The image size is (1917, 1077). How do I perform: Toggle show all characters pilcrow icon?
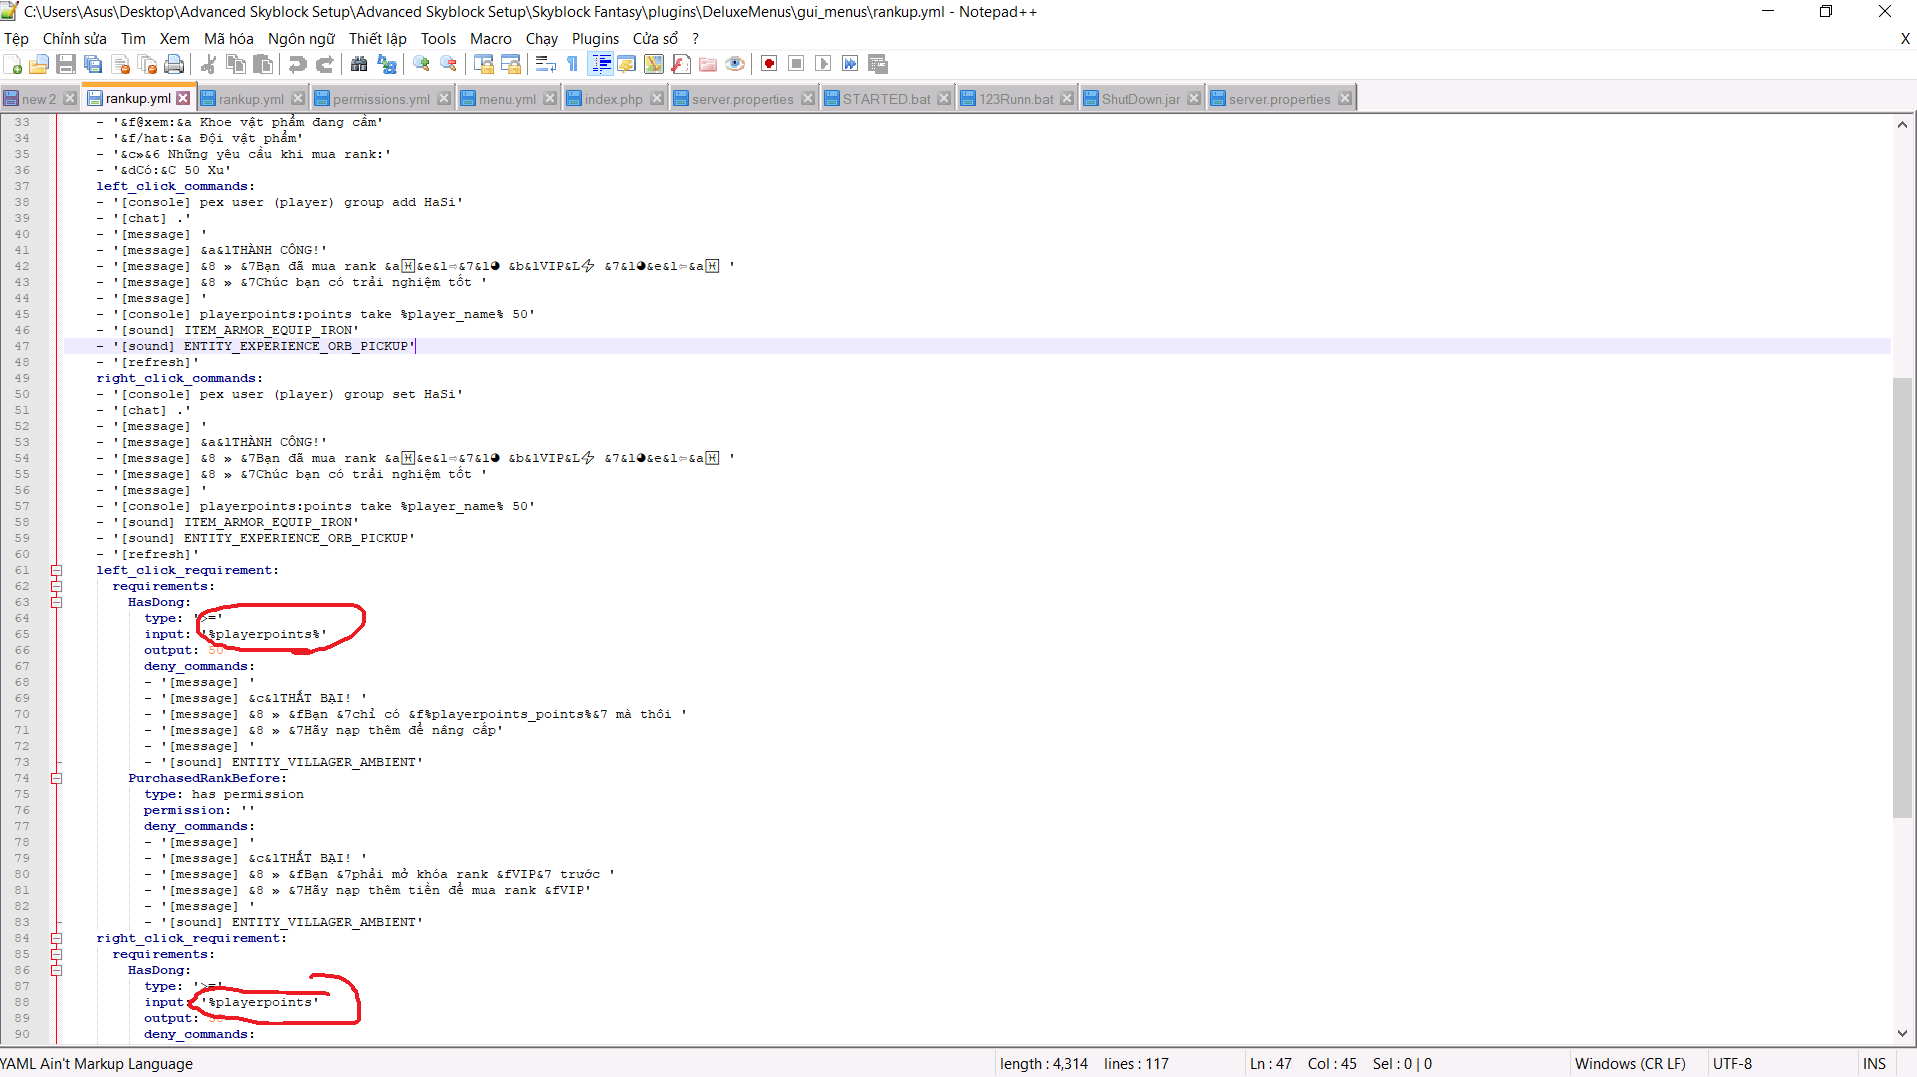click(572, 64)
